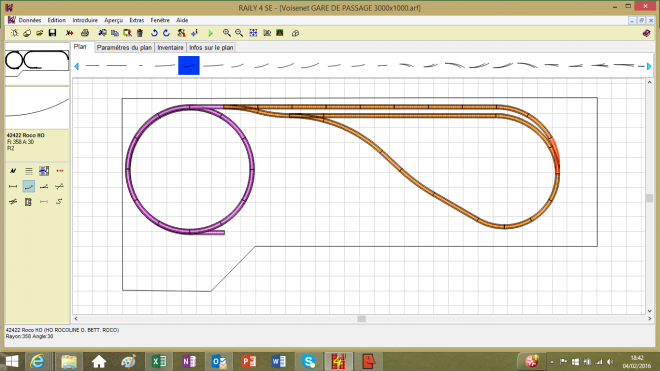Open the Données menu

point(29,20)
